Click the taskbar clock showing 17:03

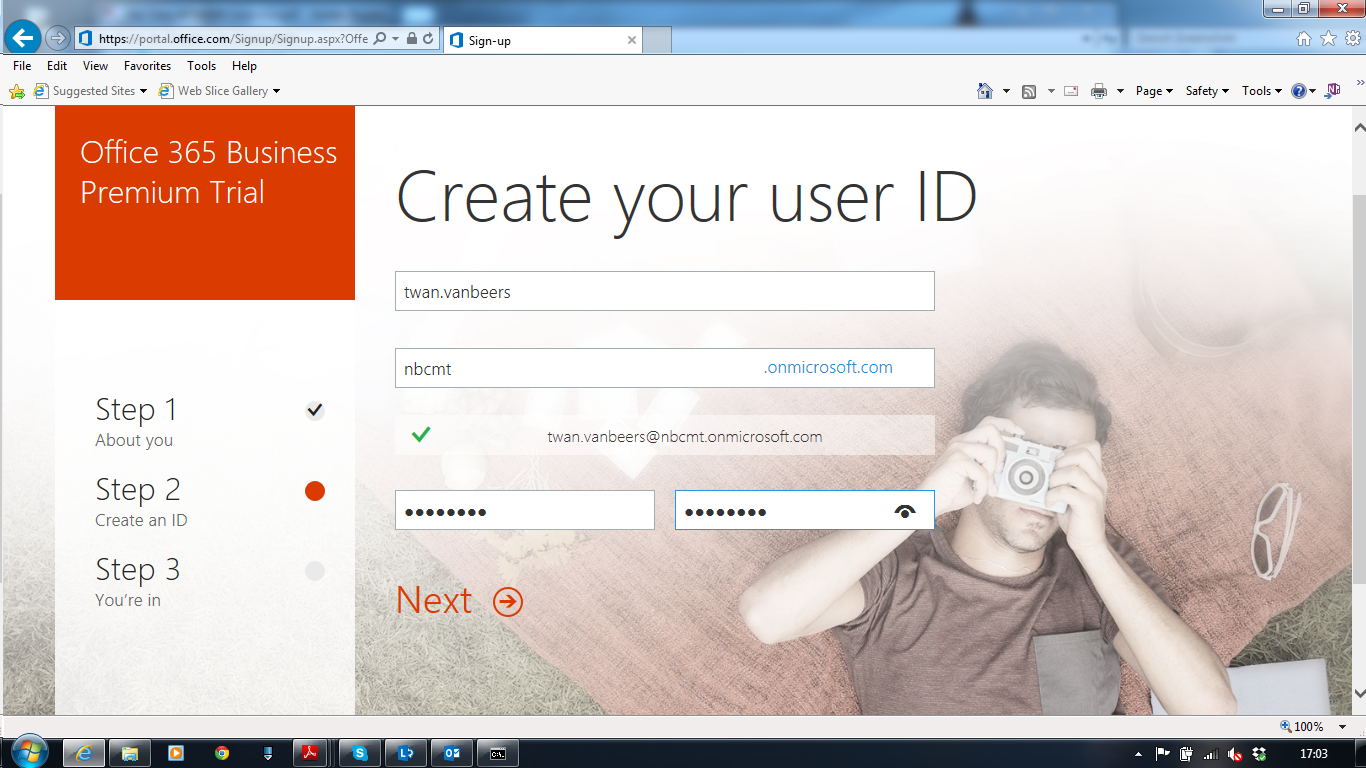tap(1313, 754)
